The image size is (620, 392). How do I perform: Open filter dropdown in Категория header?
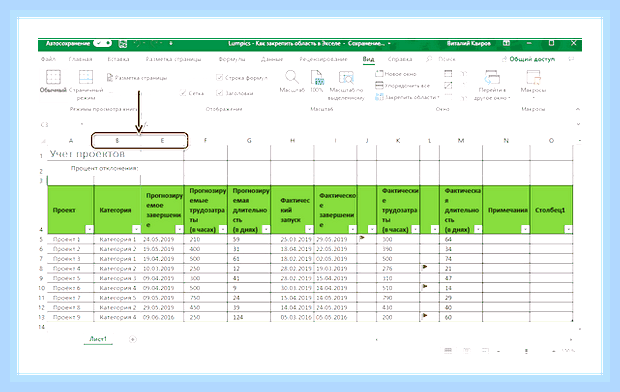[136, 229]
